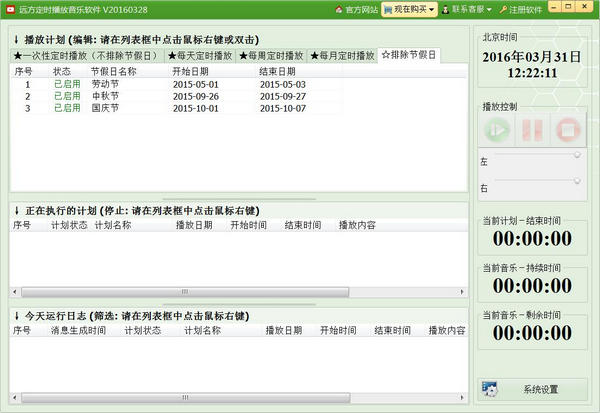Click the 节假日名称 column header
Viewport: 600px width, 413px height.
click(113, 72)
